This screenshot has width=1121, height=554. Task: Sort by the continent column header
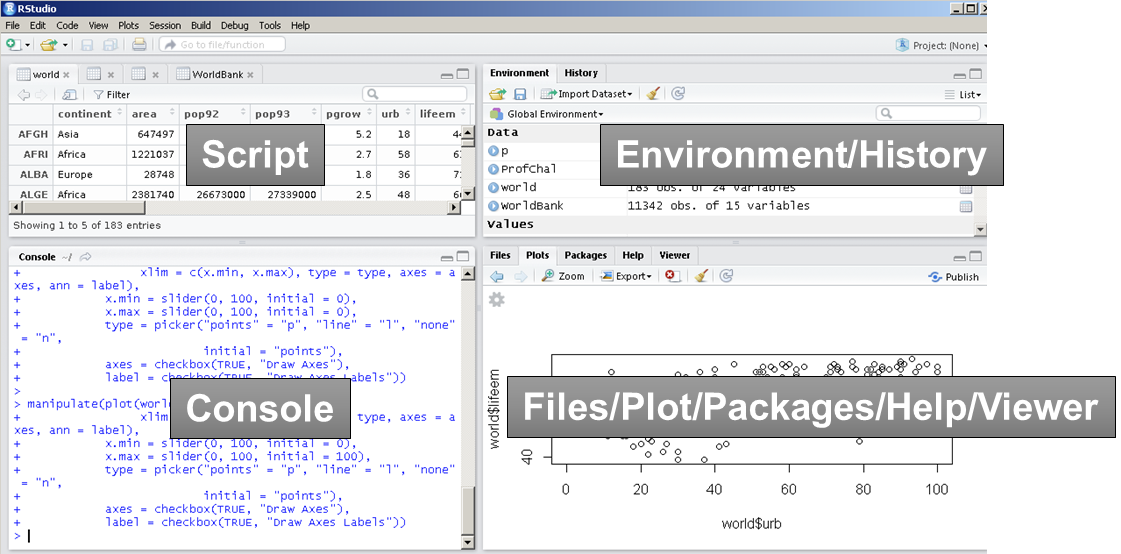click(x=89, y=114)
